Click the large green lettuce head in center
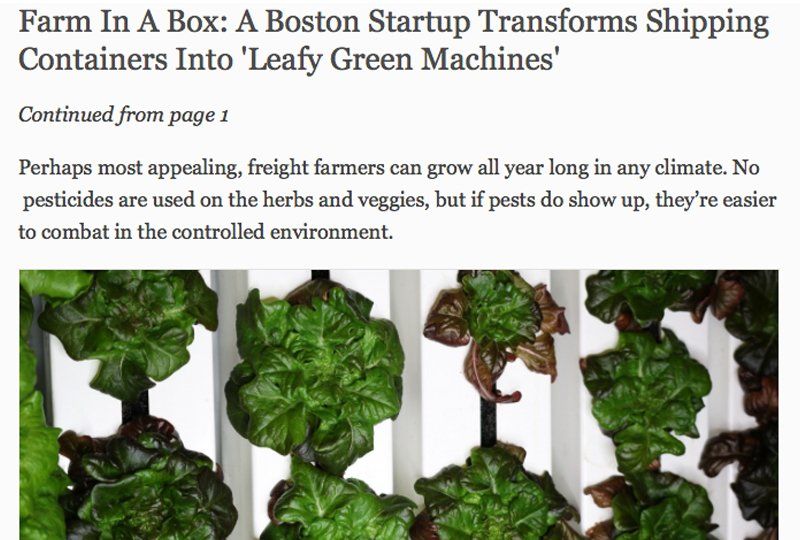Viewport: 800px width, 540px height. 315,374
